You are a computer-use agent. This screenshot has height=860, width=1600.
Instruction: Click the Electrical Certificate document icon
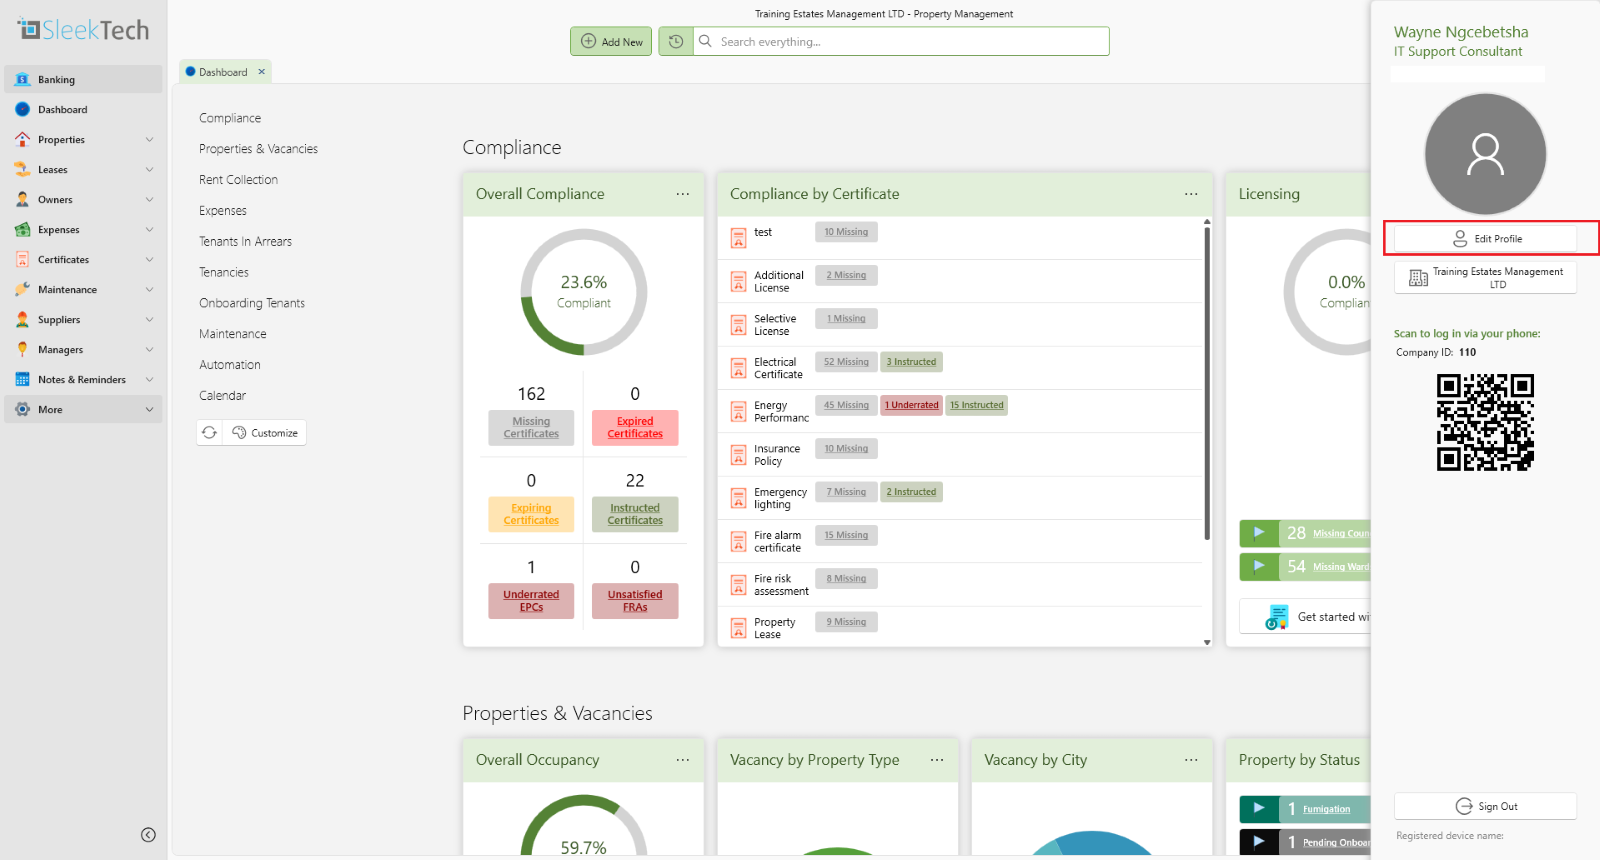pos(738,368)
